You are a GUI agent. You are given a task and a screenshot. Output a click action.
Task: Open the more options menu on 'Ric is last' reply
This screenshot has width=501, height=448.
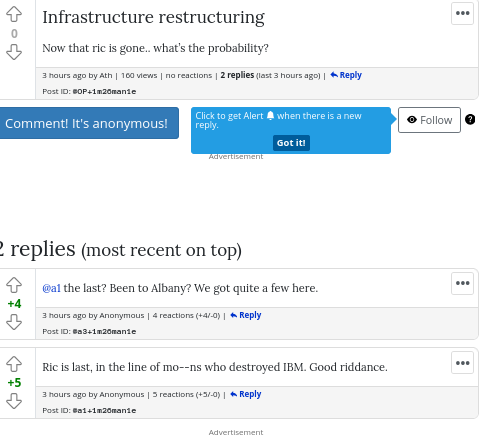pyautogui.click(x=462, y=363)
